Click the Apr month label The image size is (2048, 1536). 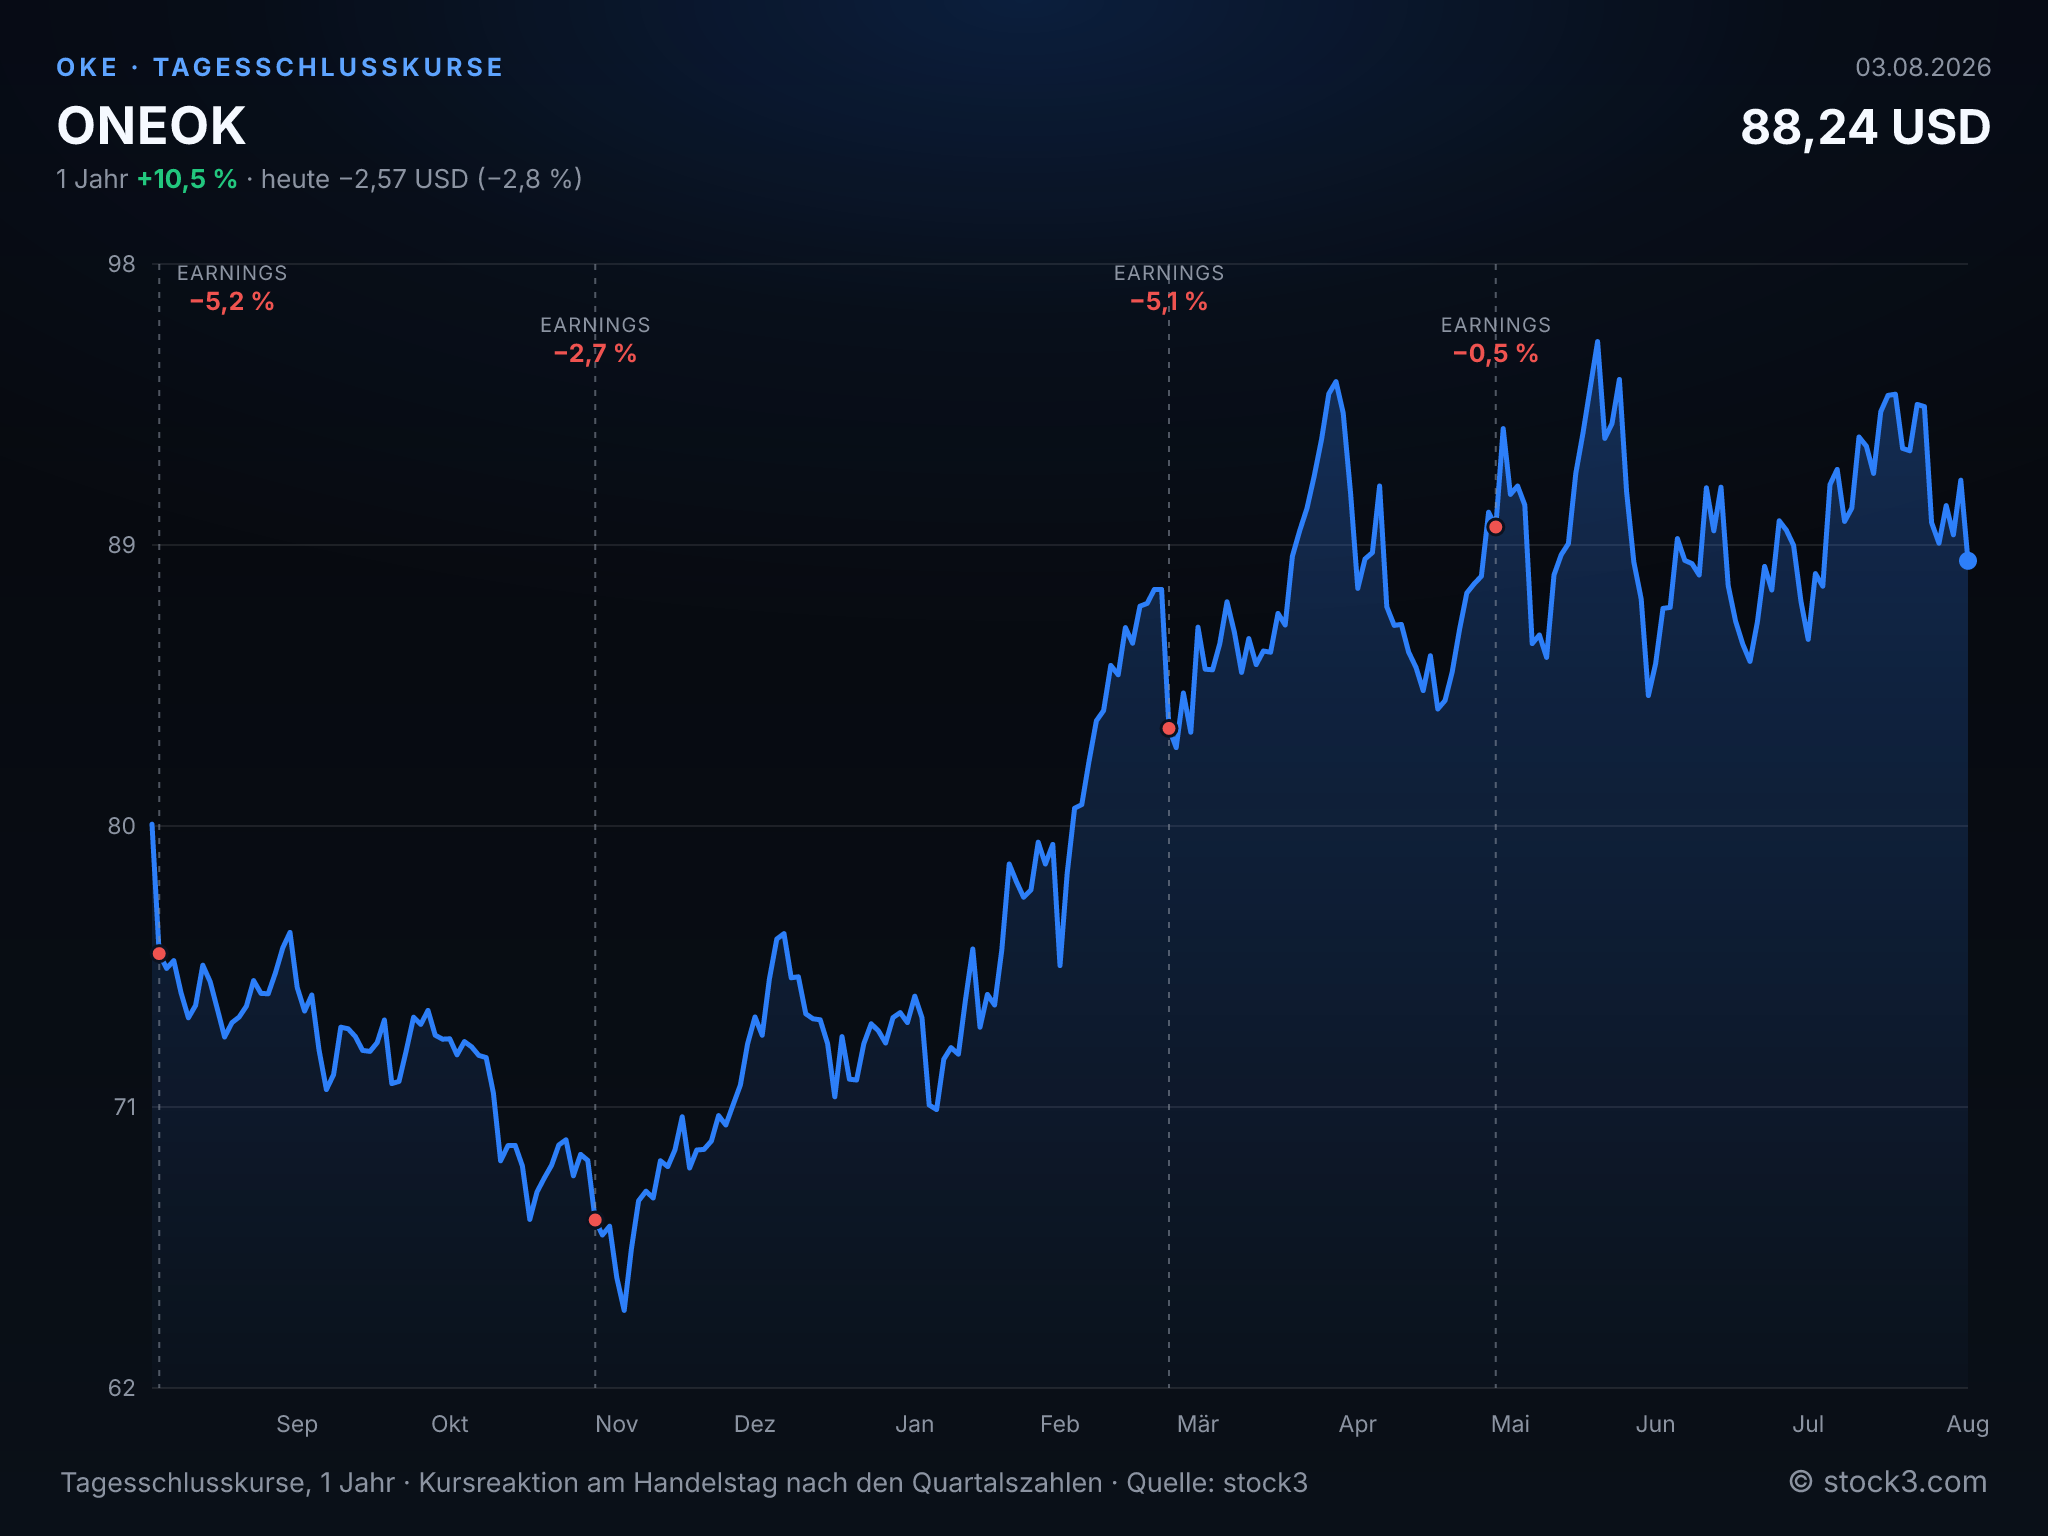[x=1358, y=1424]
